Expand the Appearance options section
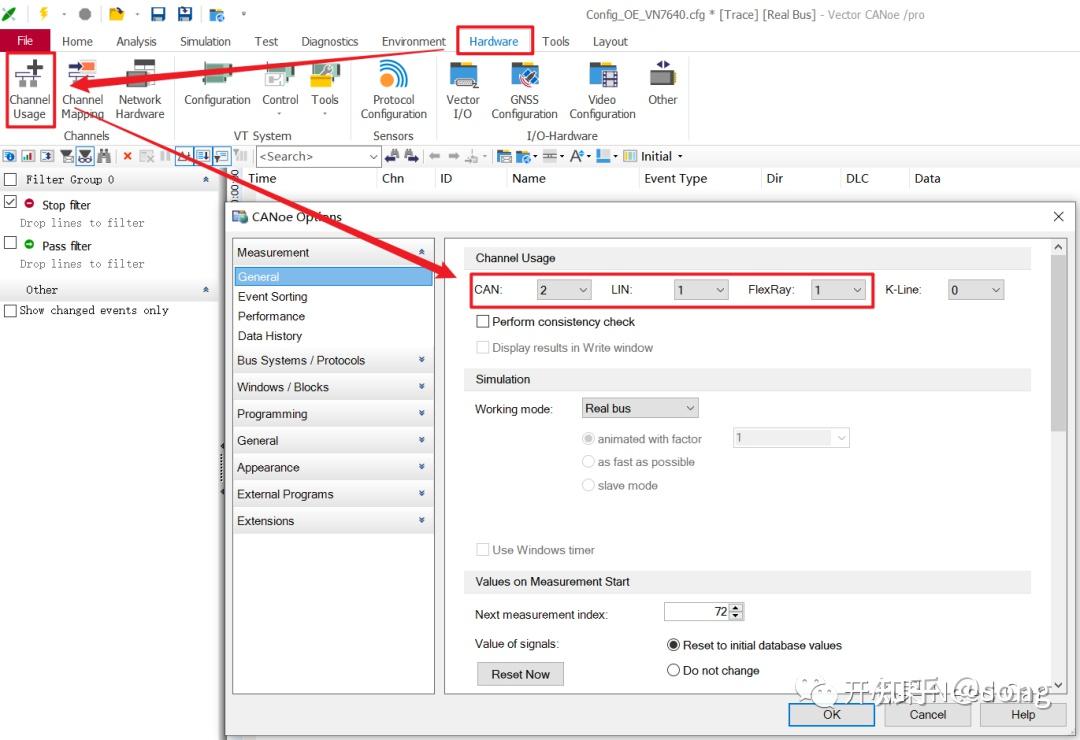The image size is (1080, 740). pos(333,467)
